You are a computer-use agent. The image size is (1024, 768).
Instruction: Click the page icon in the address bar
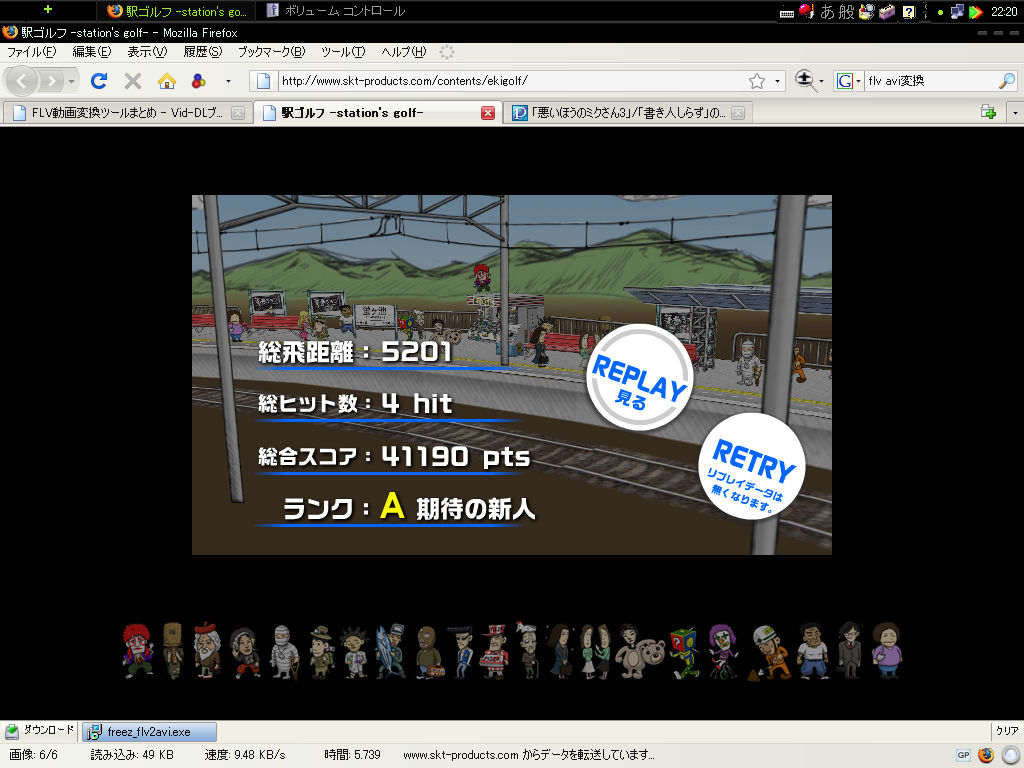(263, 81)
